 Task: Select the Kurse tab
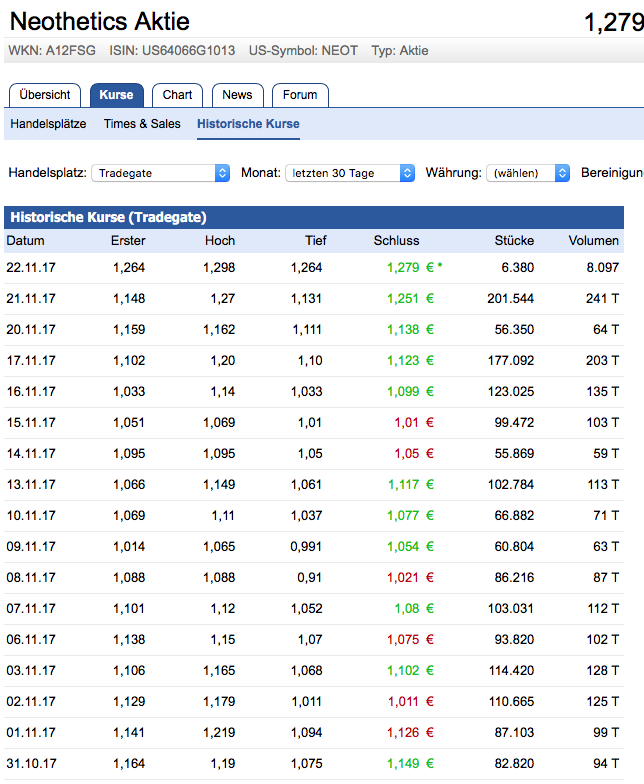coord(116,95)
